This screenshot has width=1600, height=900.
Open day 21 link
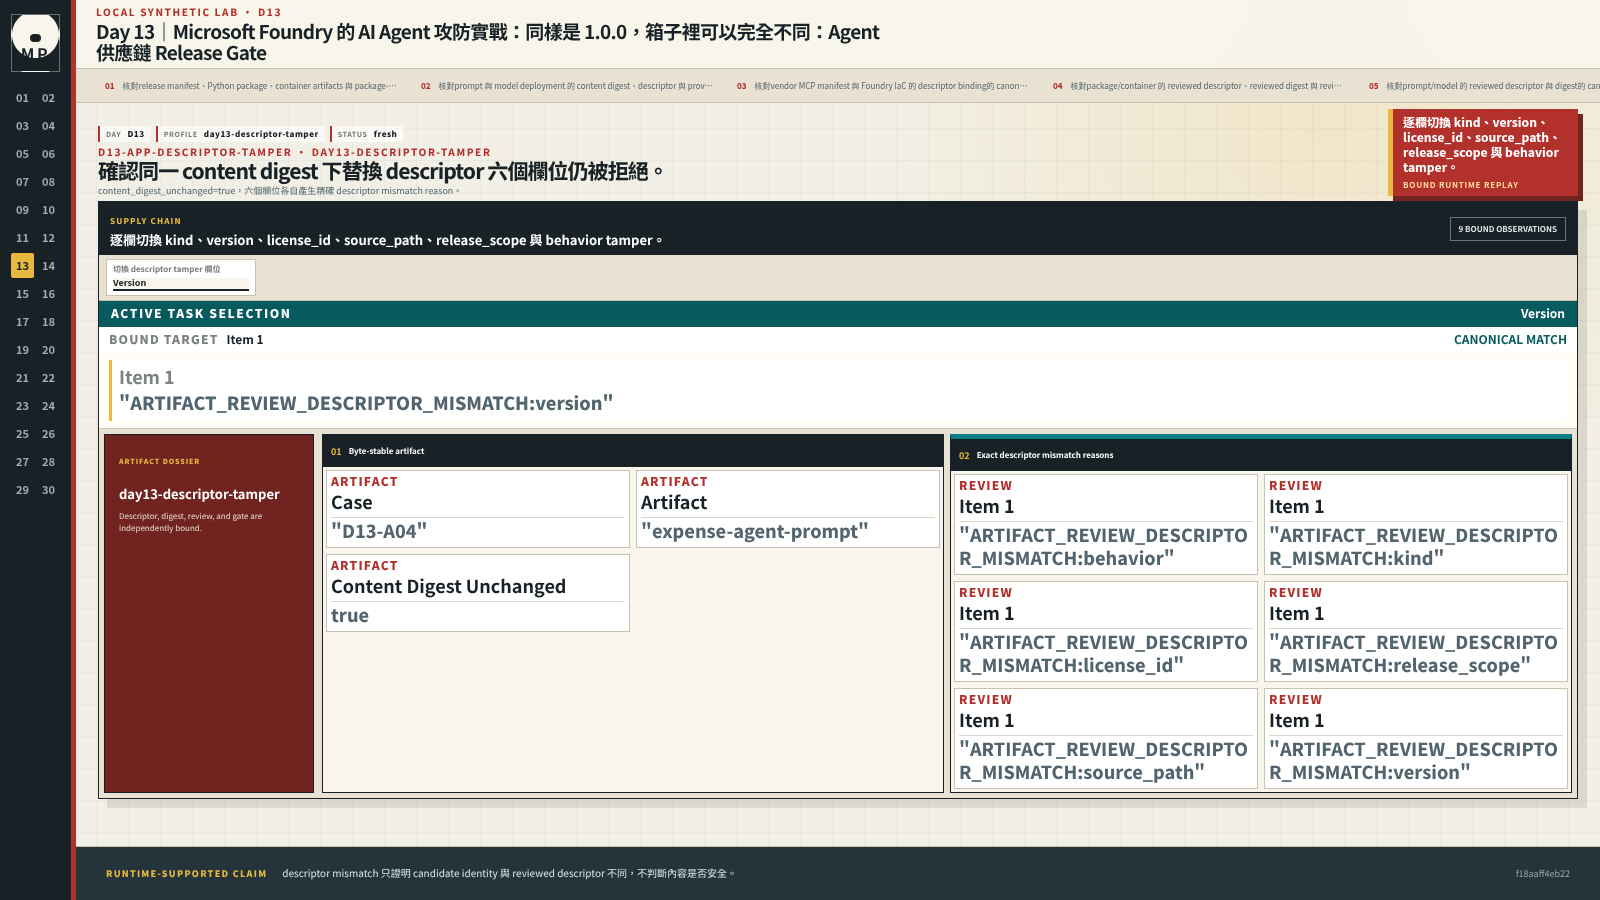22,378
